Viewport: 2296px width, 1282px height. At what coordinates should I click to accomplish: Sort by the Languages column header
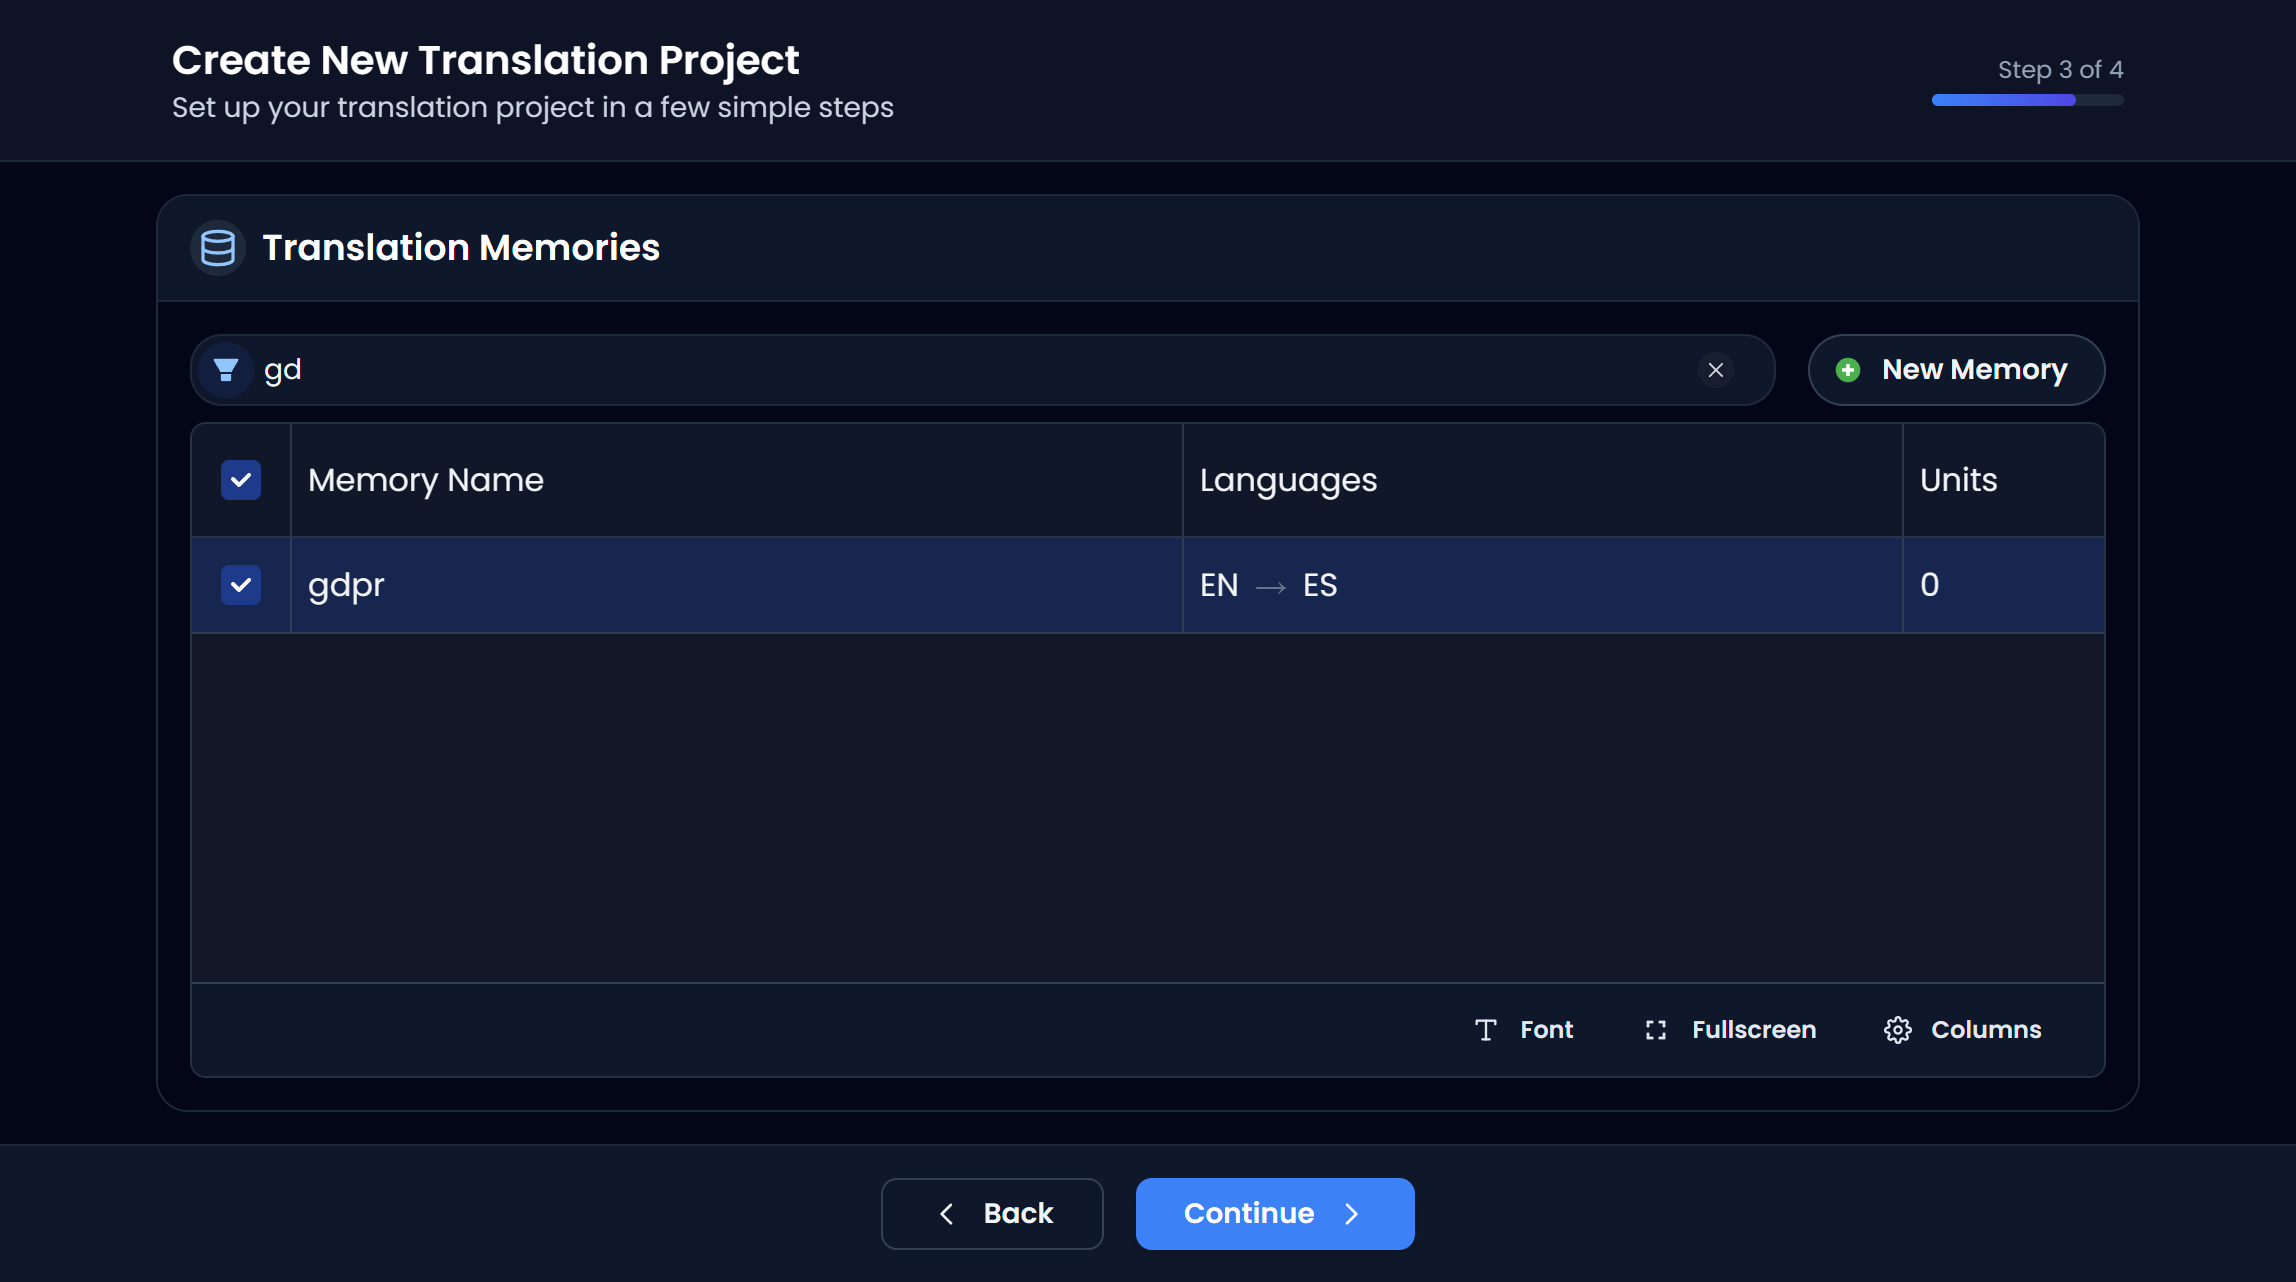pos(1288,480)
